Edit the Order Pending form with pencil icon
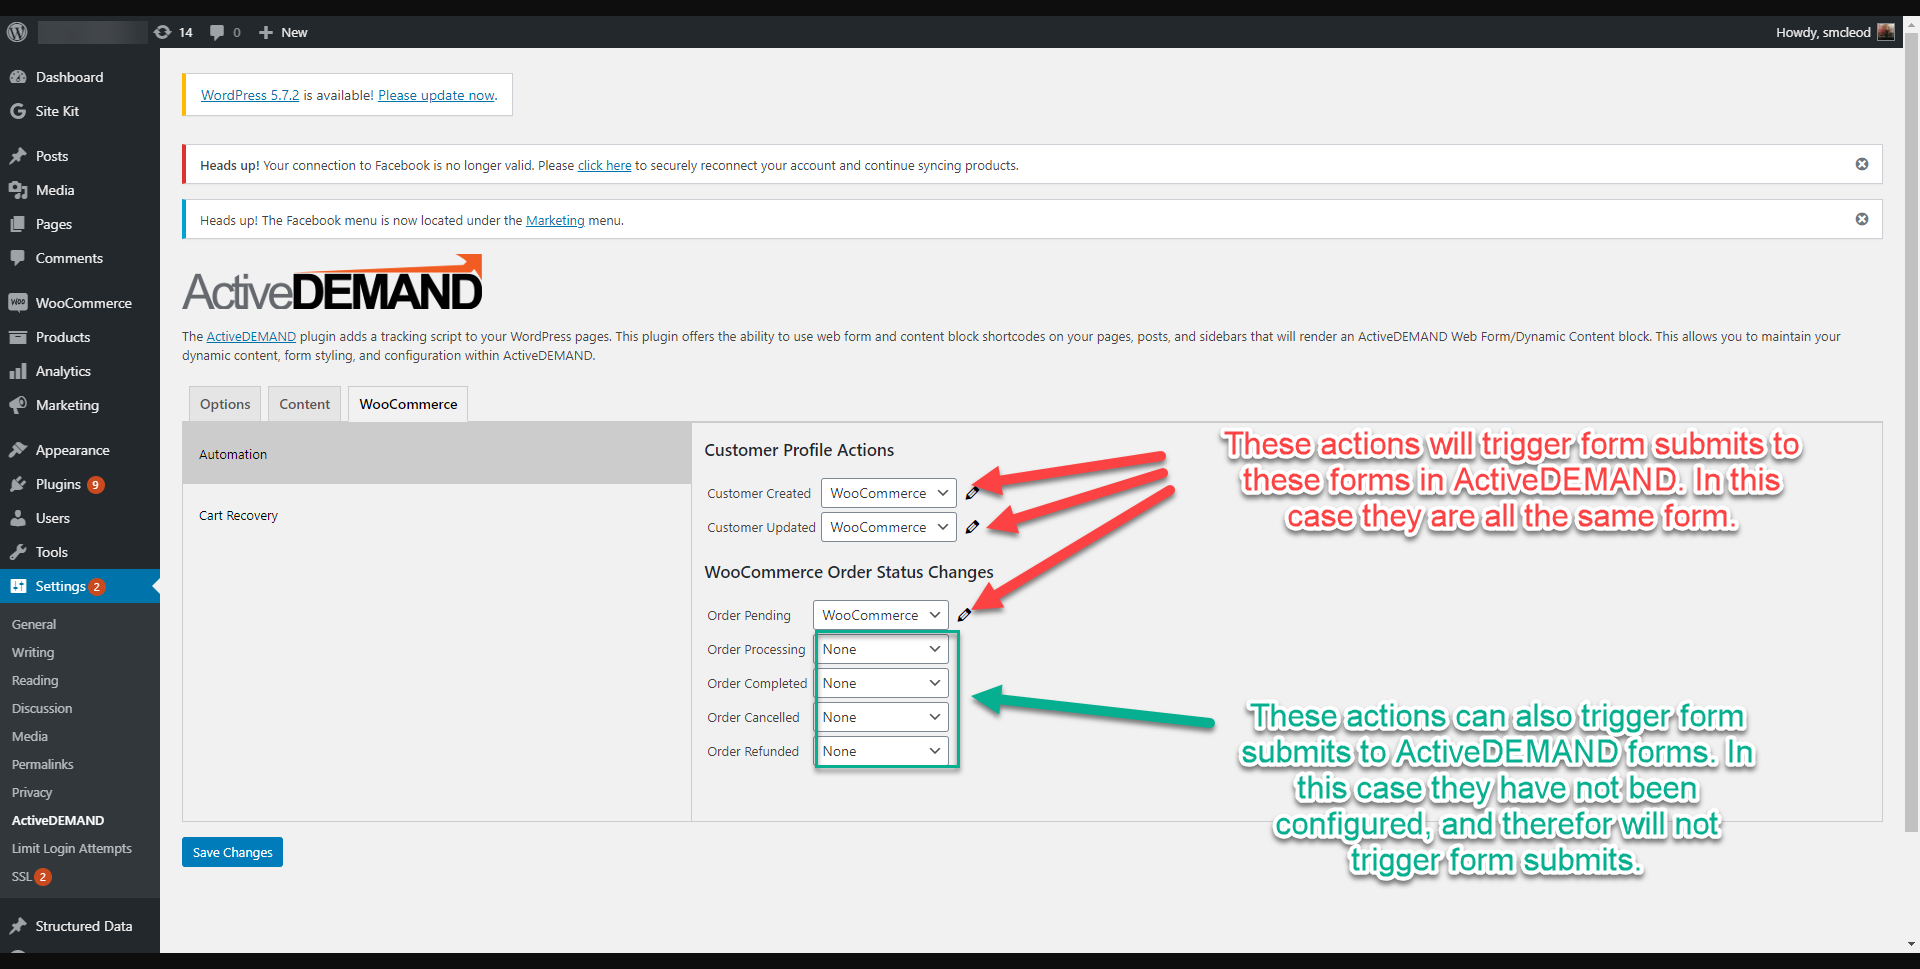The height and width of the screenshot is (969, 1920). pos(964,615)
